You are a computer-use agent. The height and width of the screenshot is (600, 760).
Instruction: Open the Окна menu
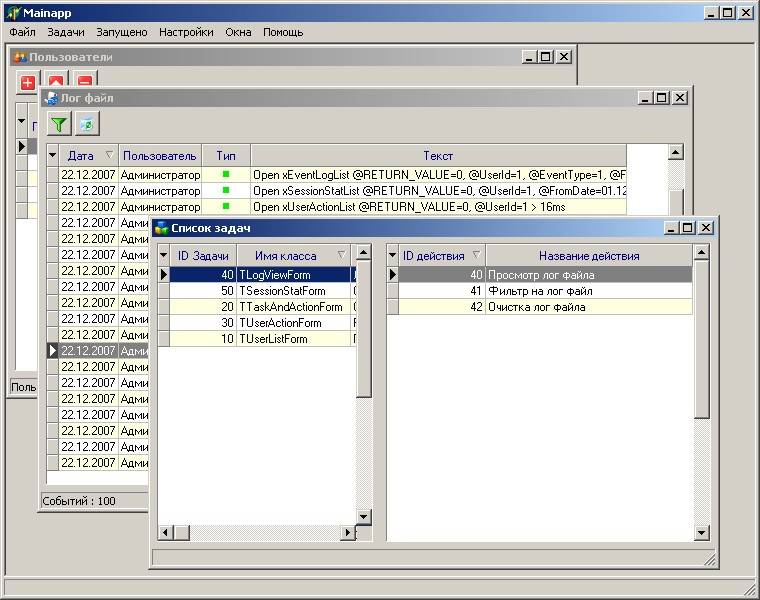[x=238, y=32]
